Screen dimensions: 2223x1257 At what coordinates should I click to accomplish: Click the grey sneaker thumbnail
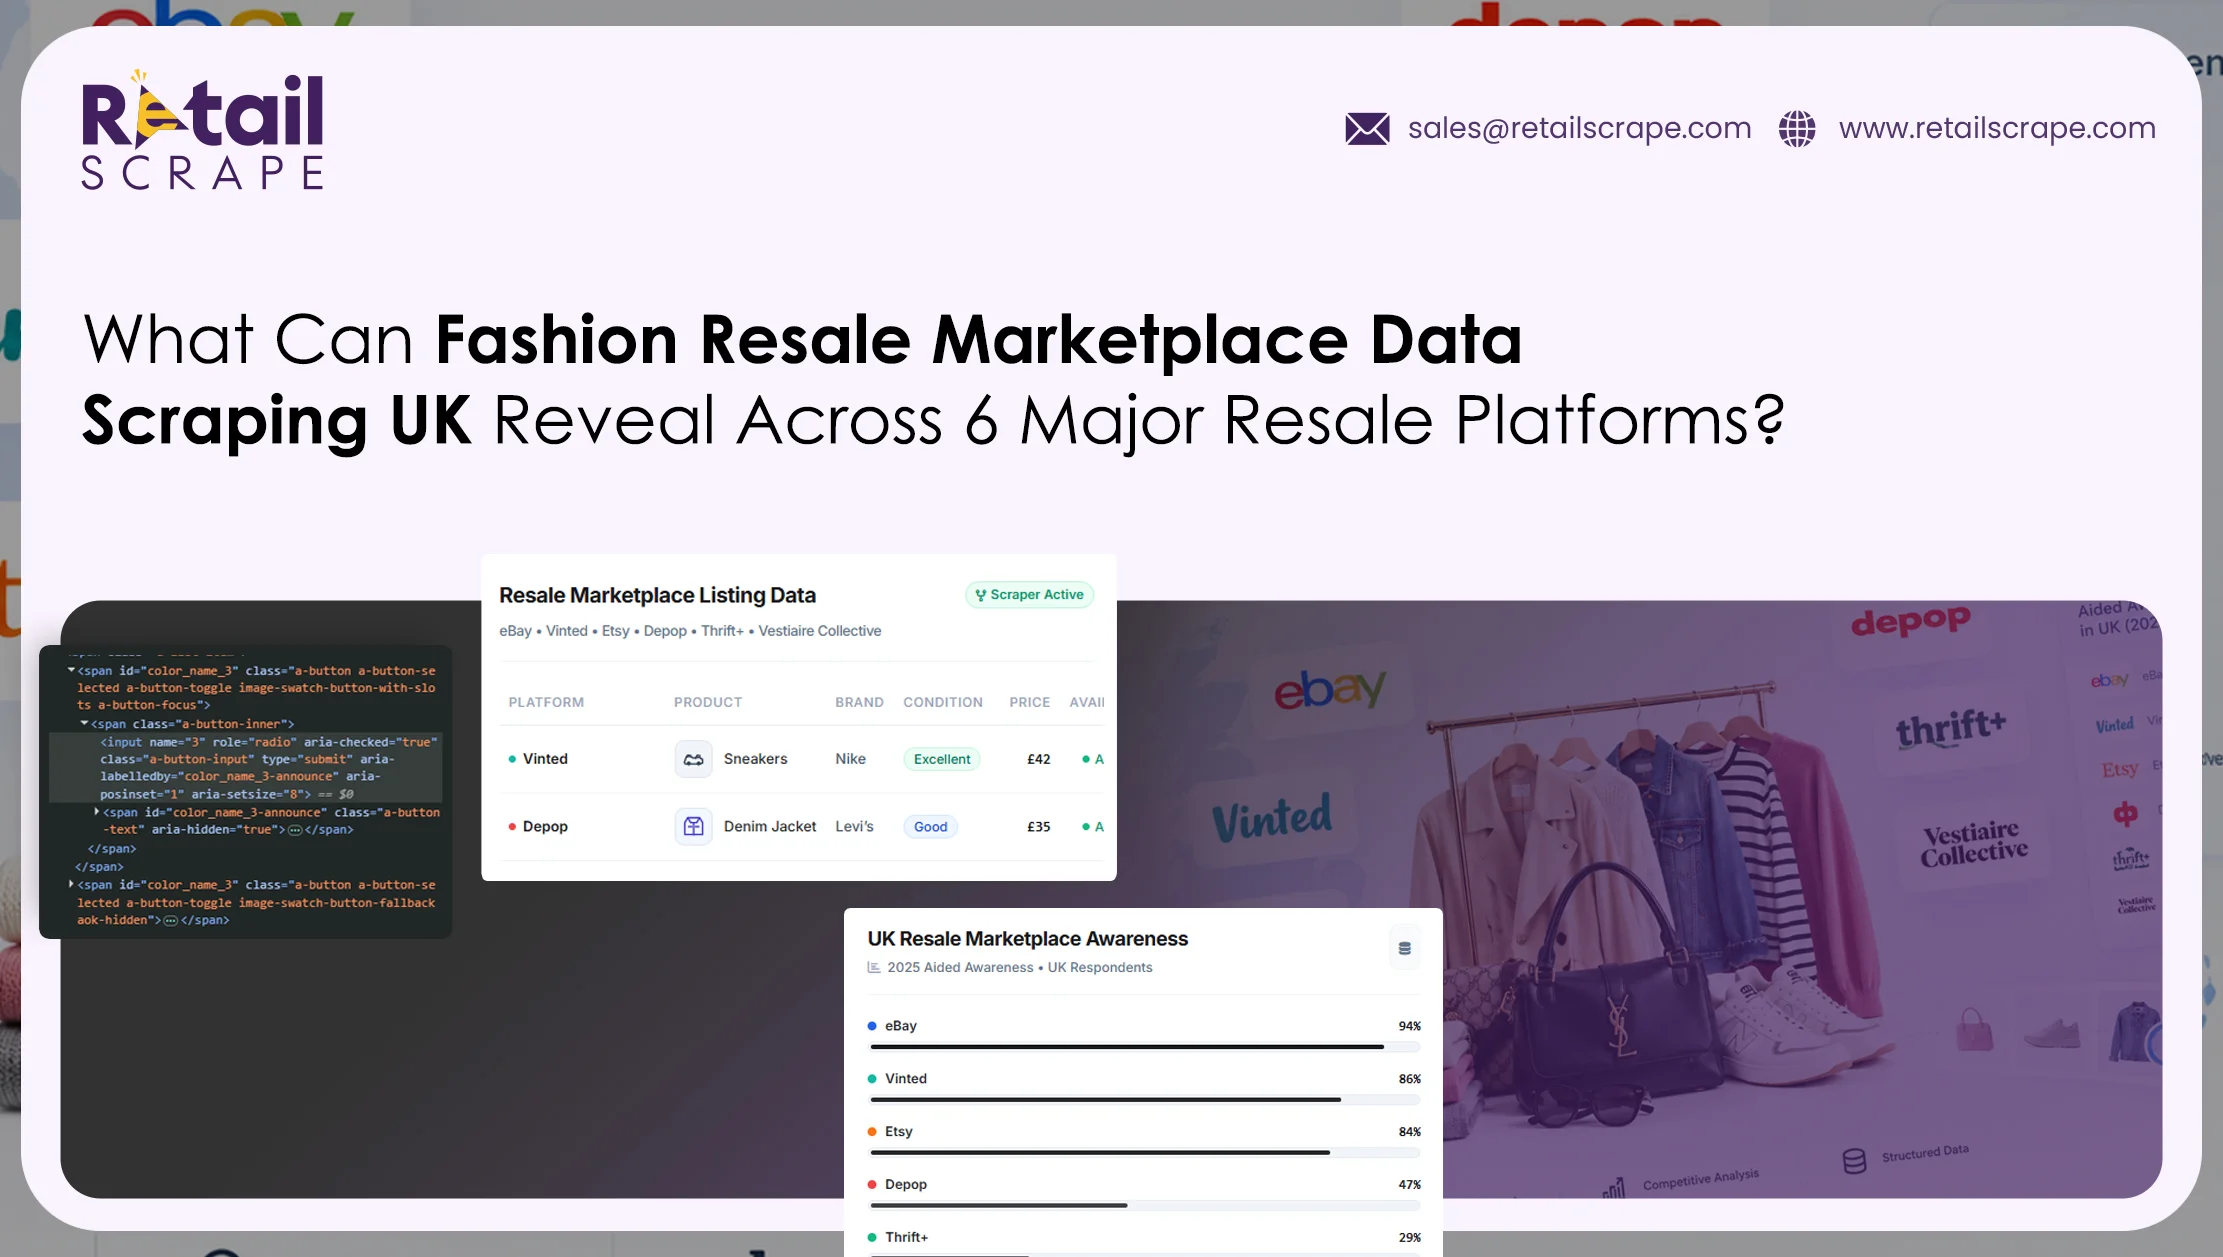point(2052,1032)
